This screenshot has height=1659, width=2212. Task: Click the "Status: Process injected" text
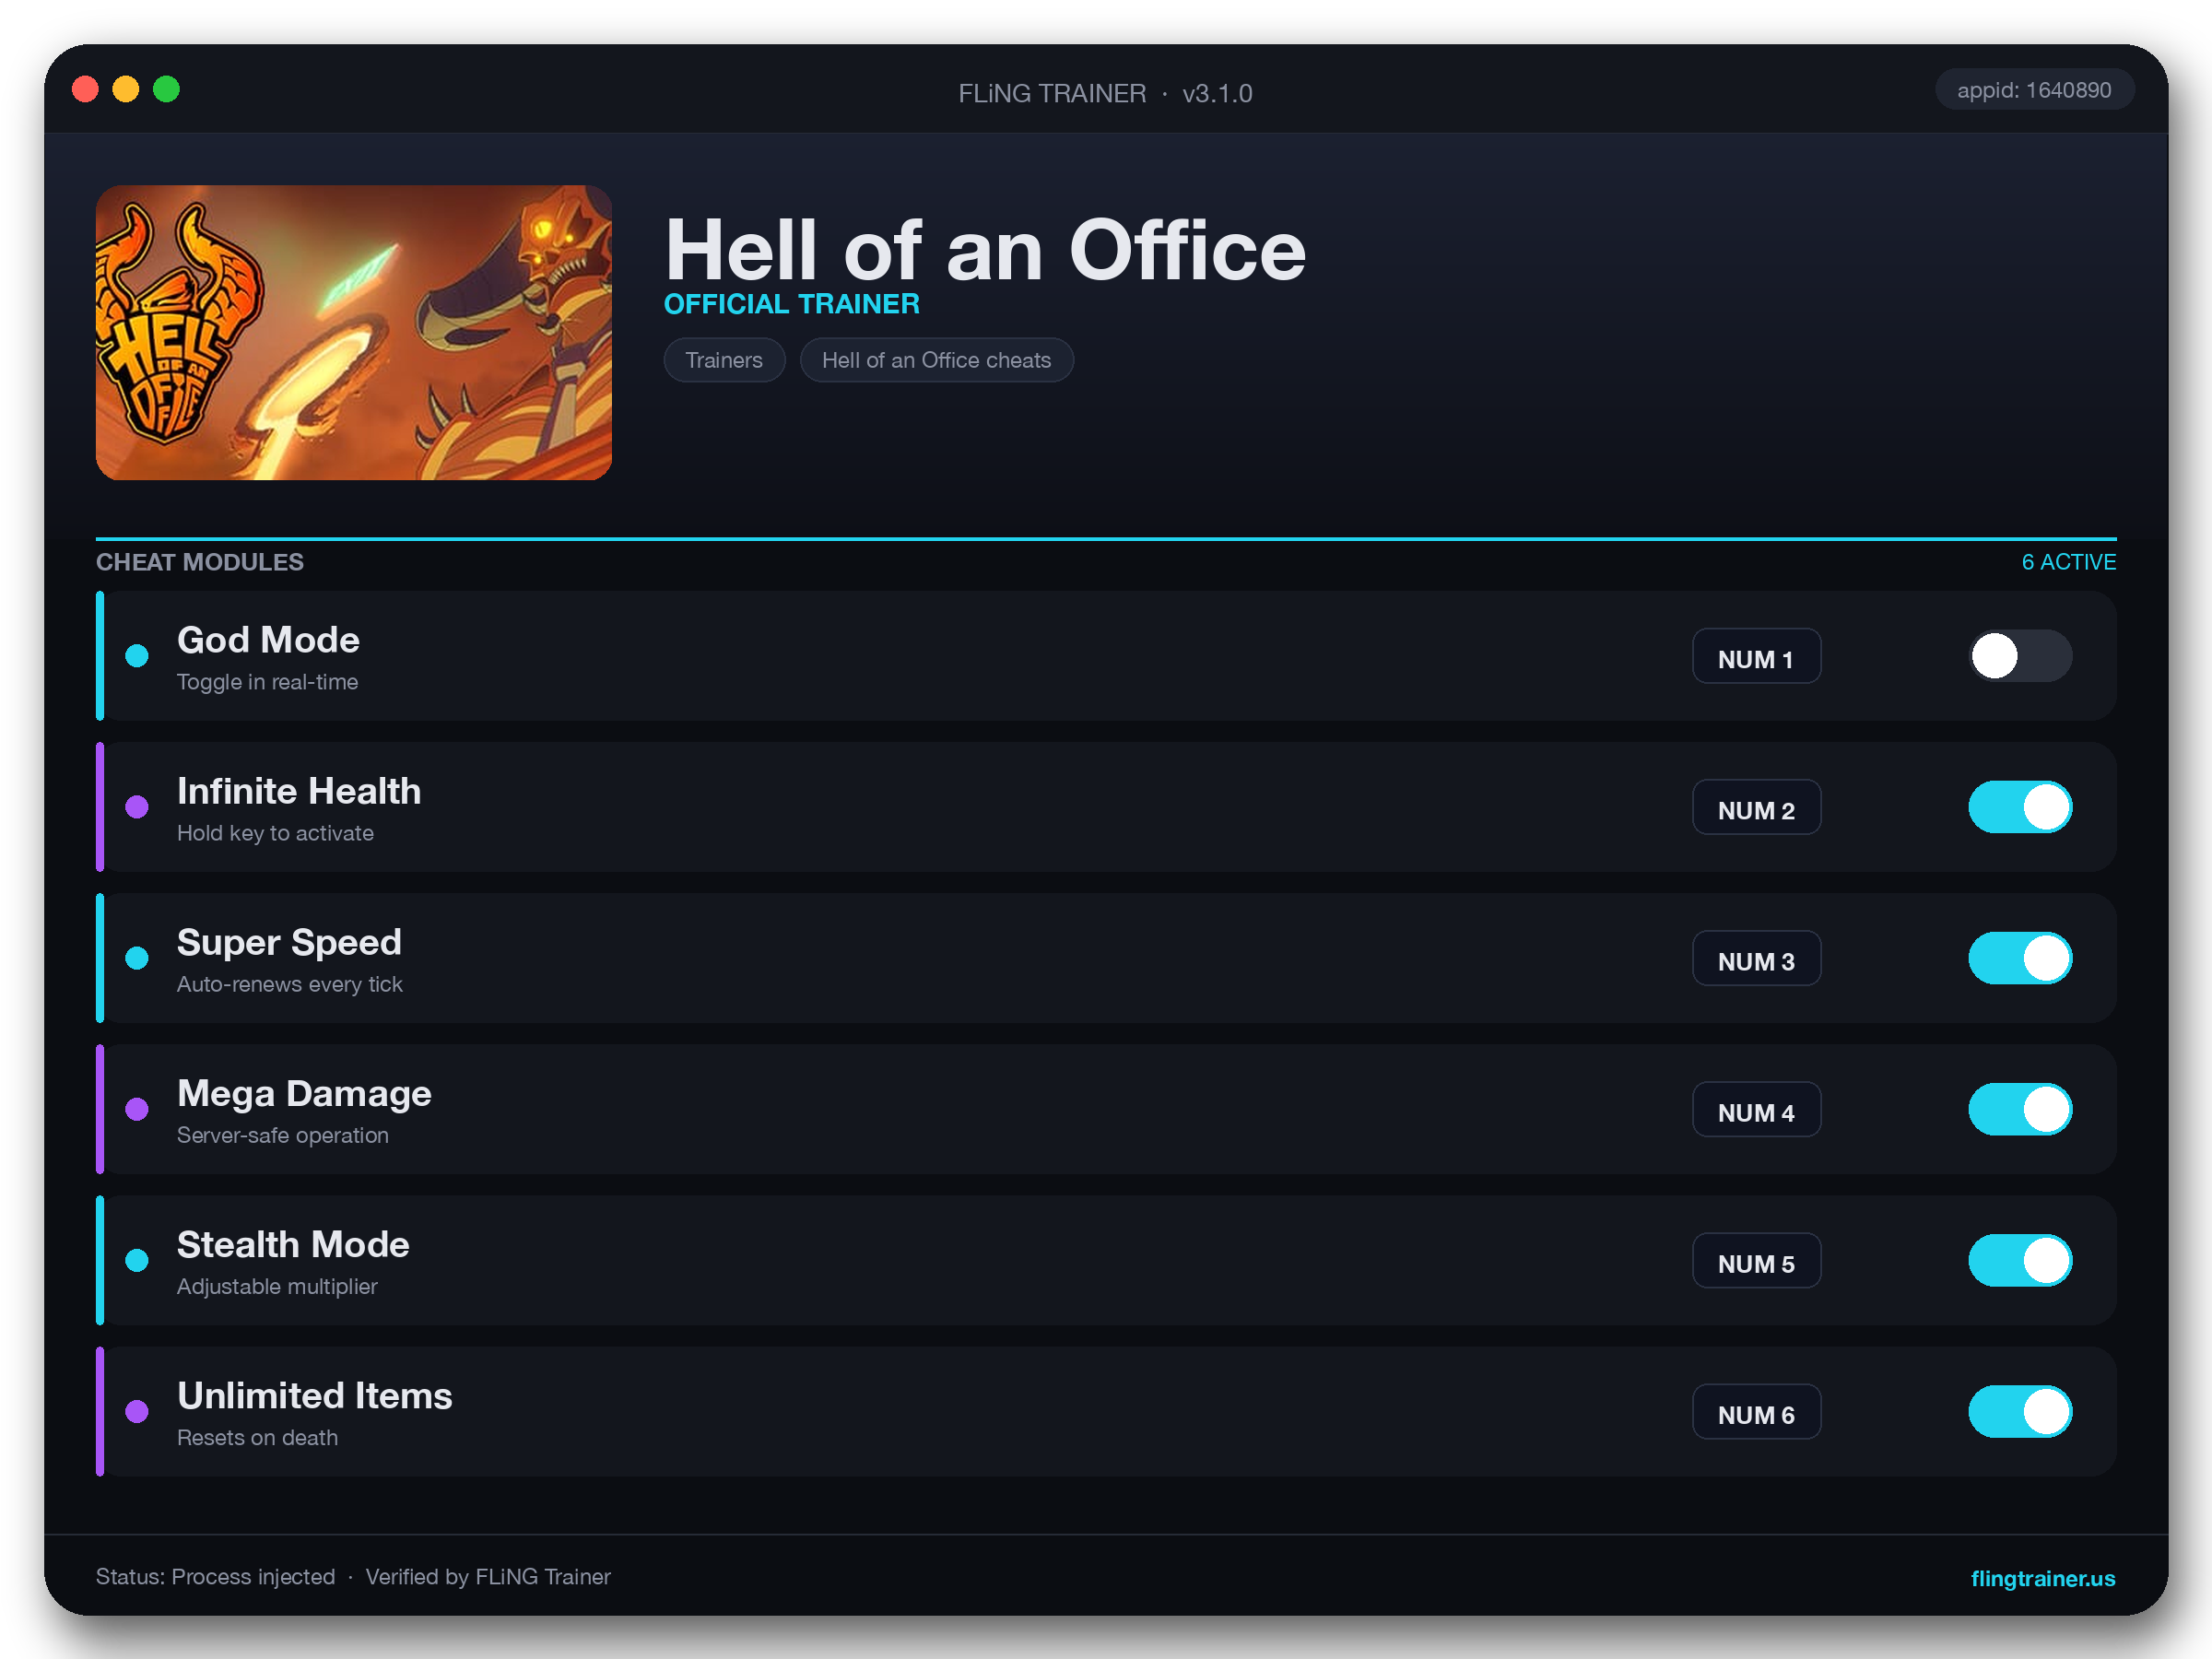coord(215,1576)
